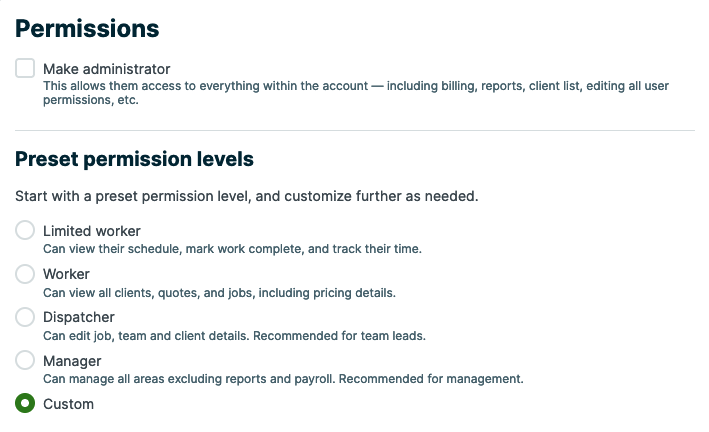
Task: Click the 'Permissions' heading
Action: tap(87, 28)
